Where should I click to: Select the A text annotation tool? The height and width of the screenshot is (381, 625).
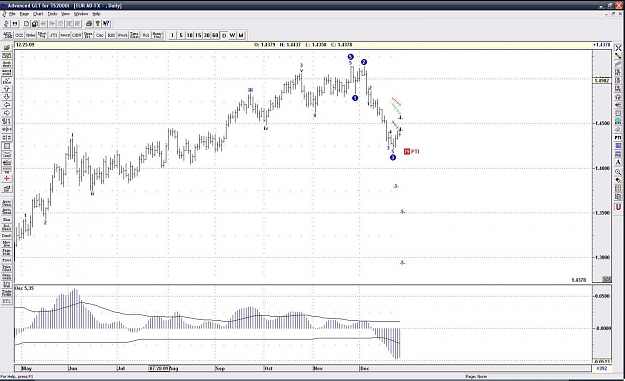coord(618,163)
